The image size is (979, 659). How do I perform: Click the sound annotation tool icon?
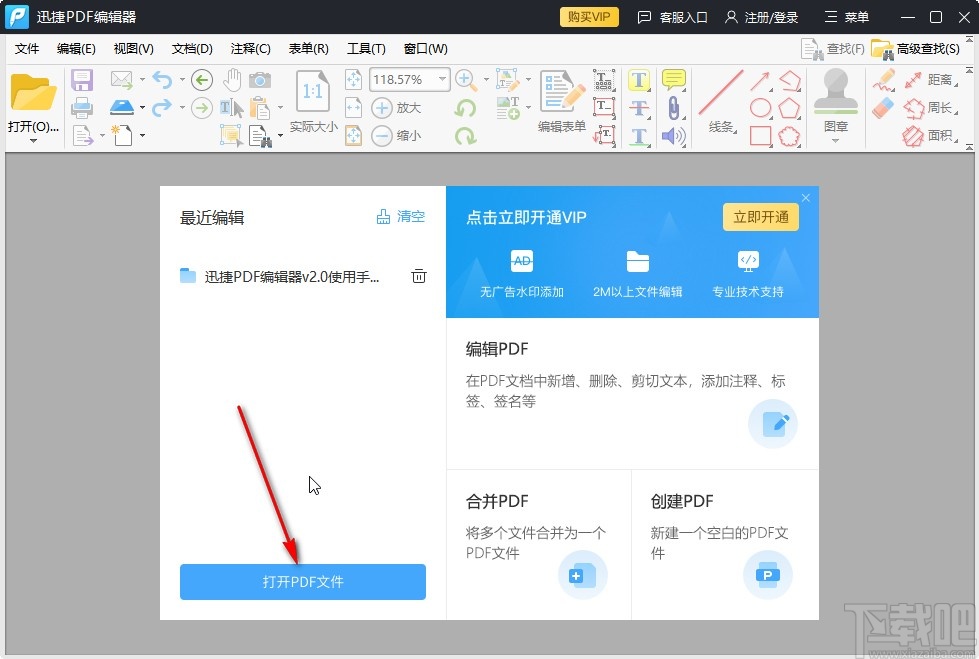pyautogui.click(x=672, y=135)
